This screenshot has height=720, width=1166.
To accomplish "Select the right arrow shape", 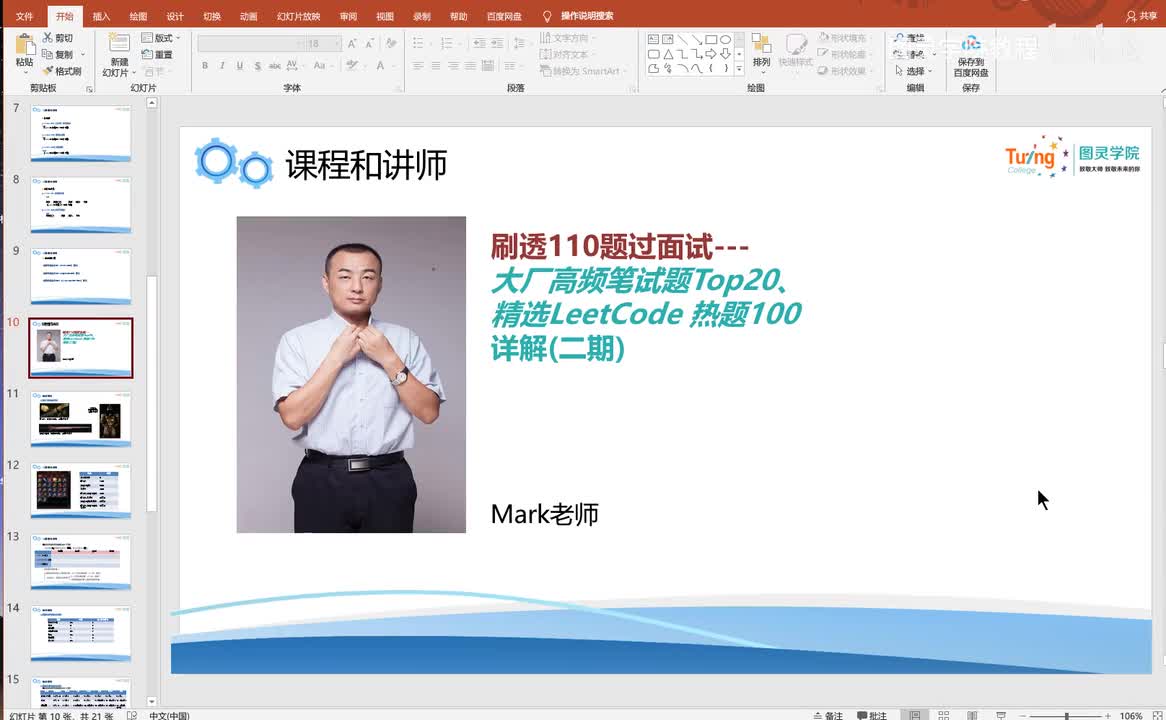I will 711,54.
